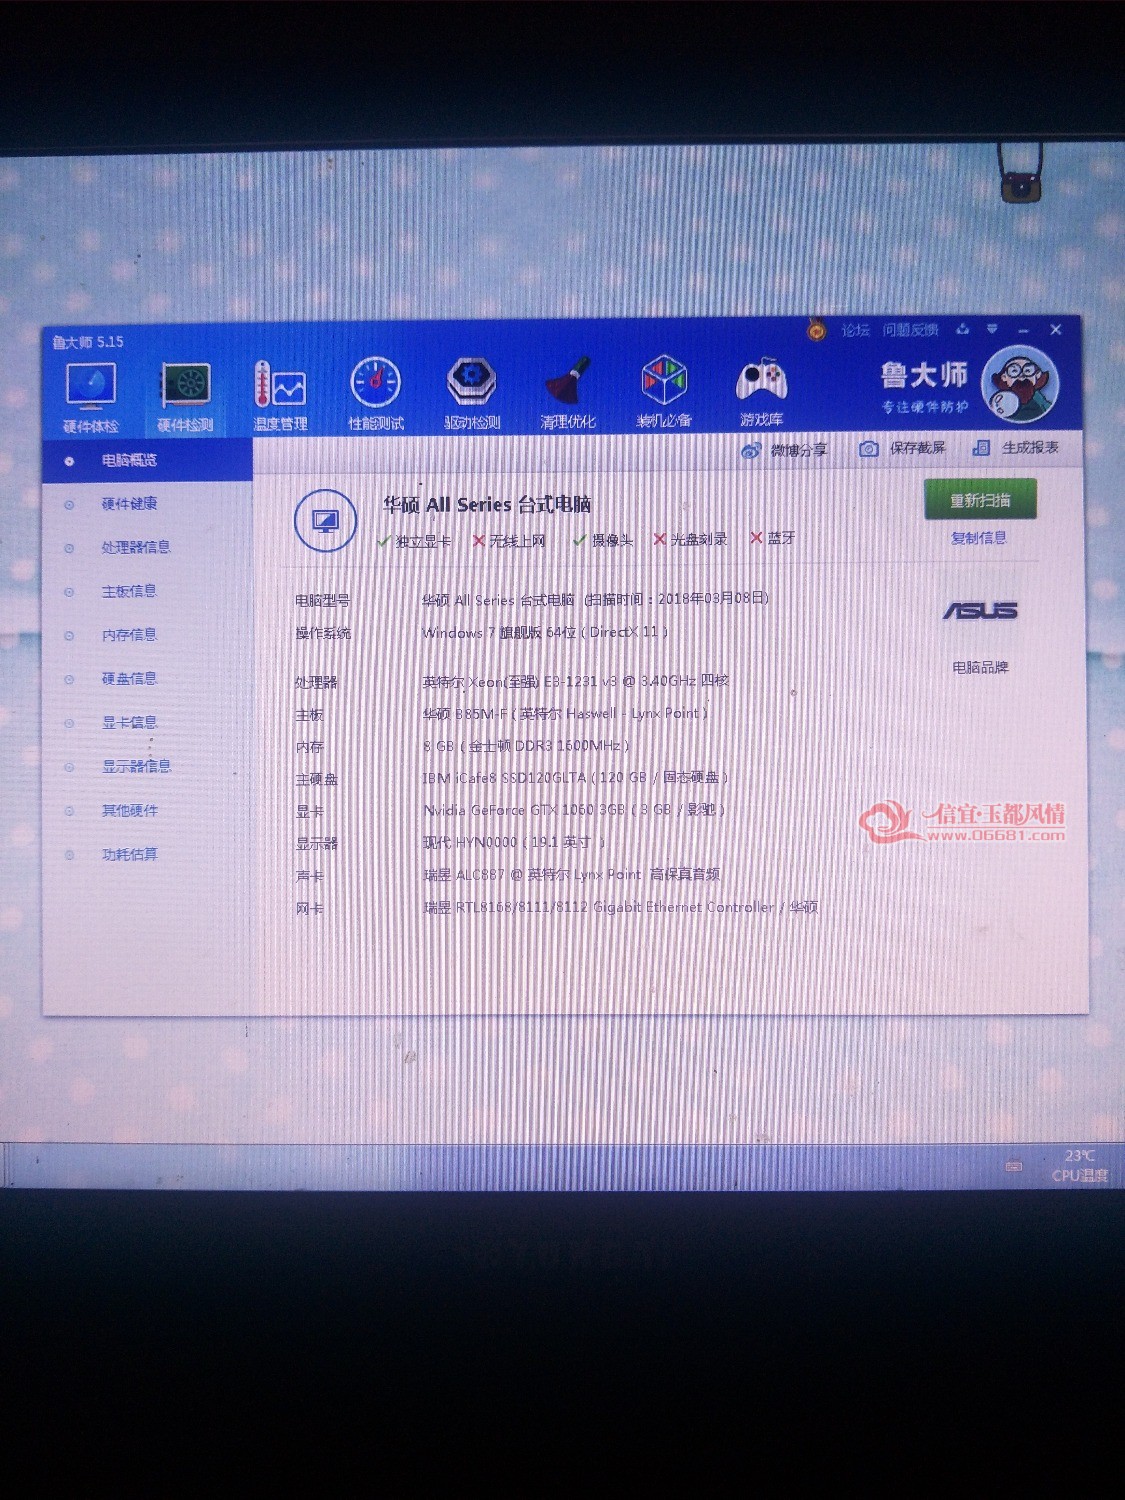The width and height of the screenshot is (1125, 1500).
Task: Click the 电脑品牌 label
Action: click(980, 667)
